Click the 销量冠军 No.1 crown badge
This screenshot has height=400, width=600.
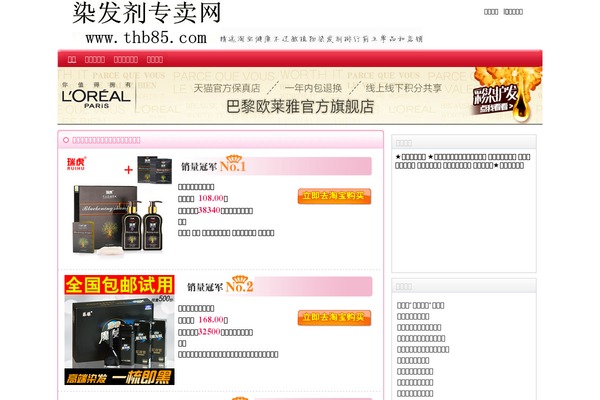coord(213,165)
